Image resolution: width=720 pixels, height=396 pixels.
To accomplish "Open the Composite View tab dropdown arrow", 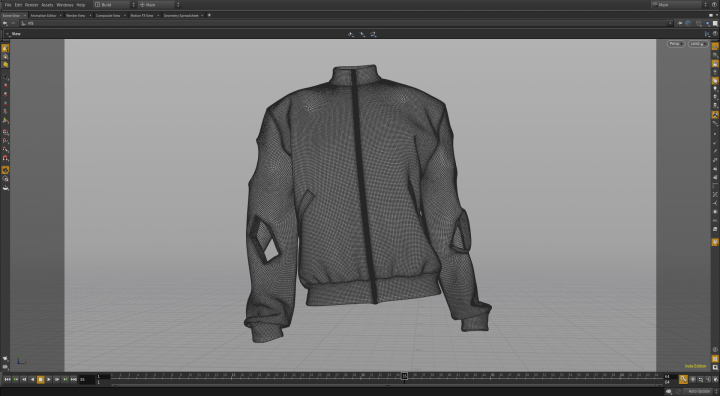I will pyautogui.click(x=124, y=15).
